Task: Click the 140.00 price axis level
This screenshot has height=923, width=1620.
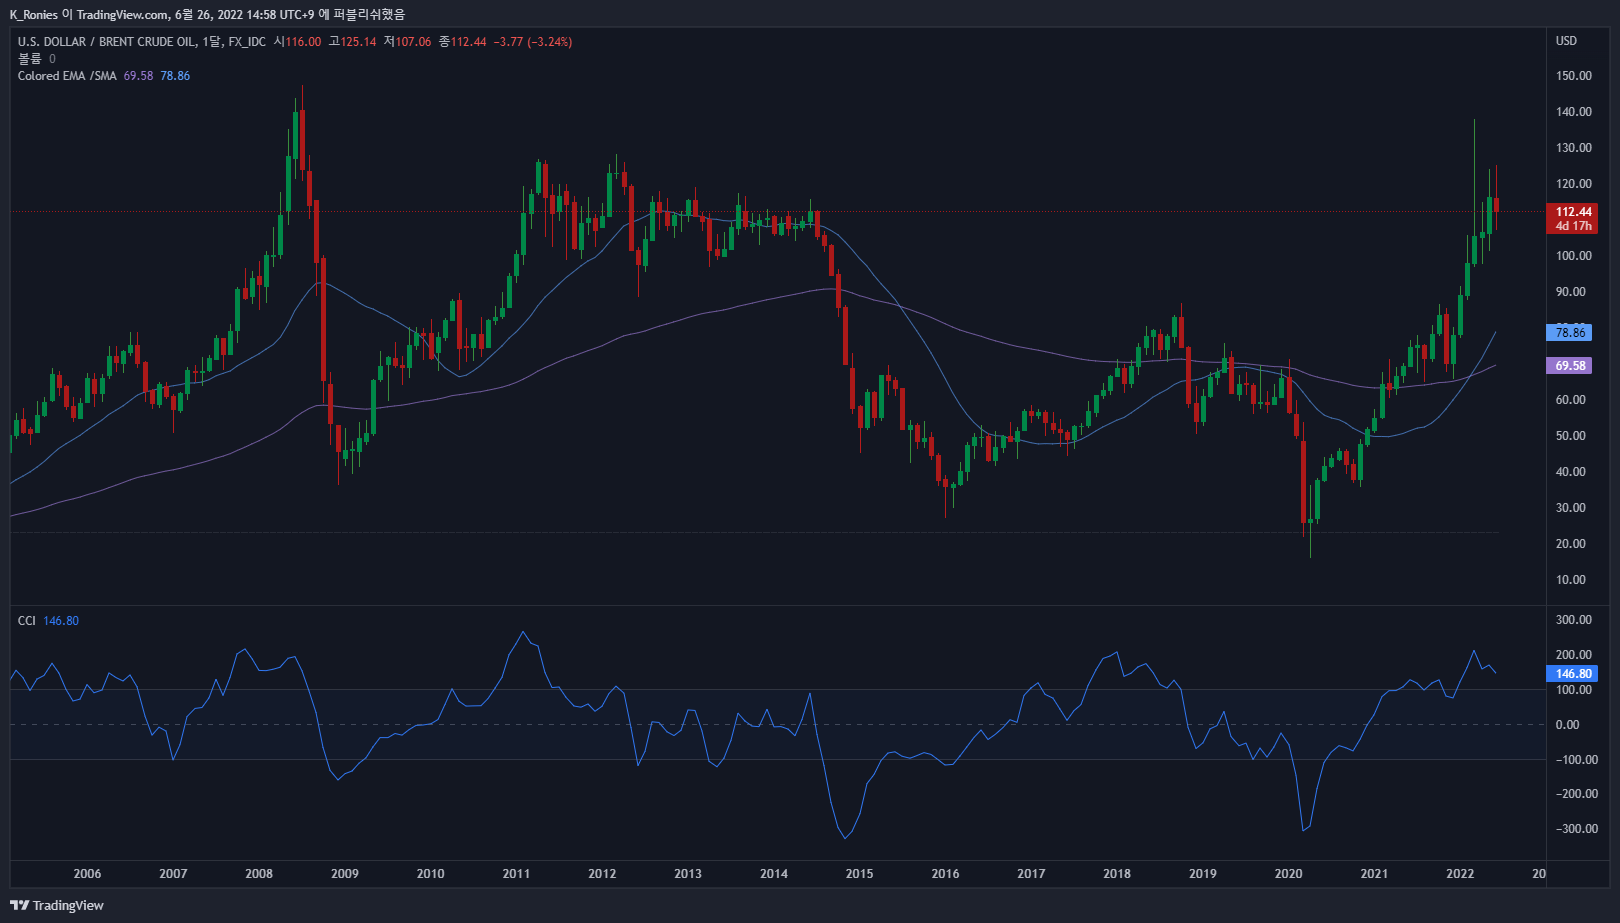Action: pos(1574,112)
